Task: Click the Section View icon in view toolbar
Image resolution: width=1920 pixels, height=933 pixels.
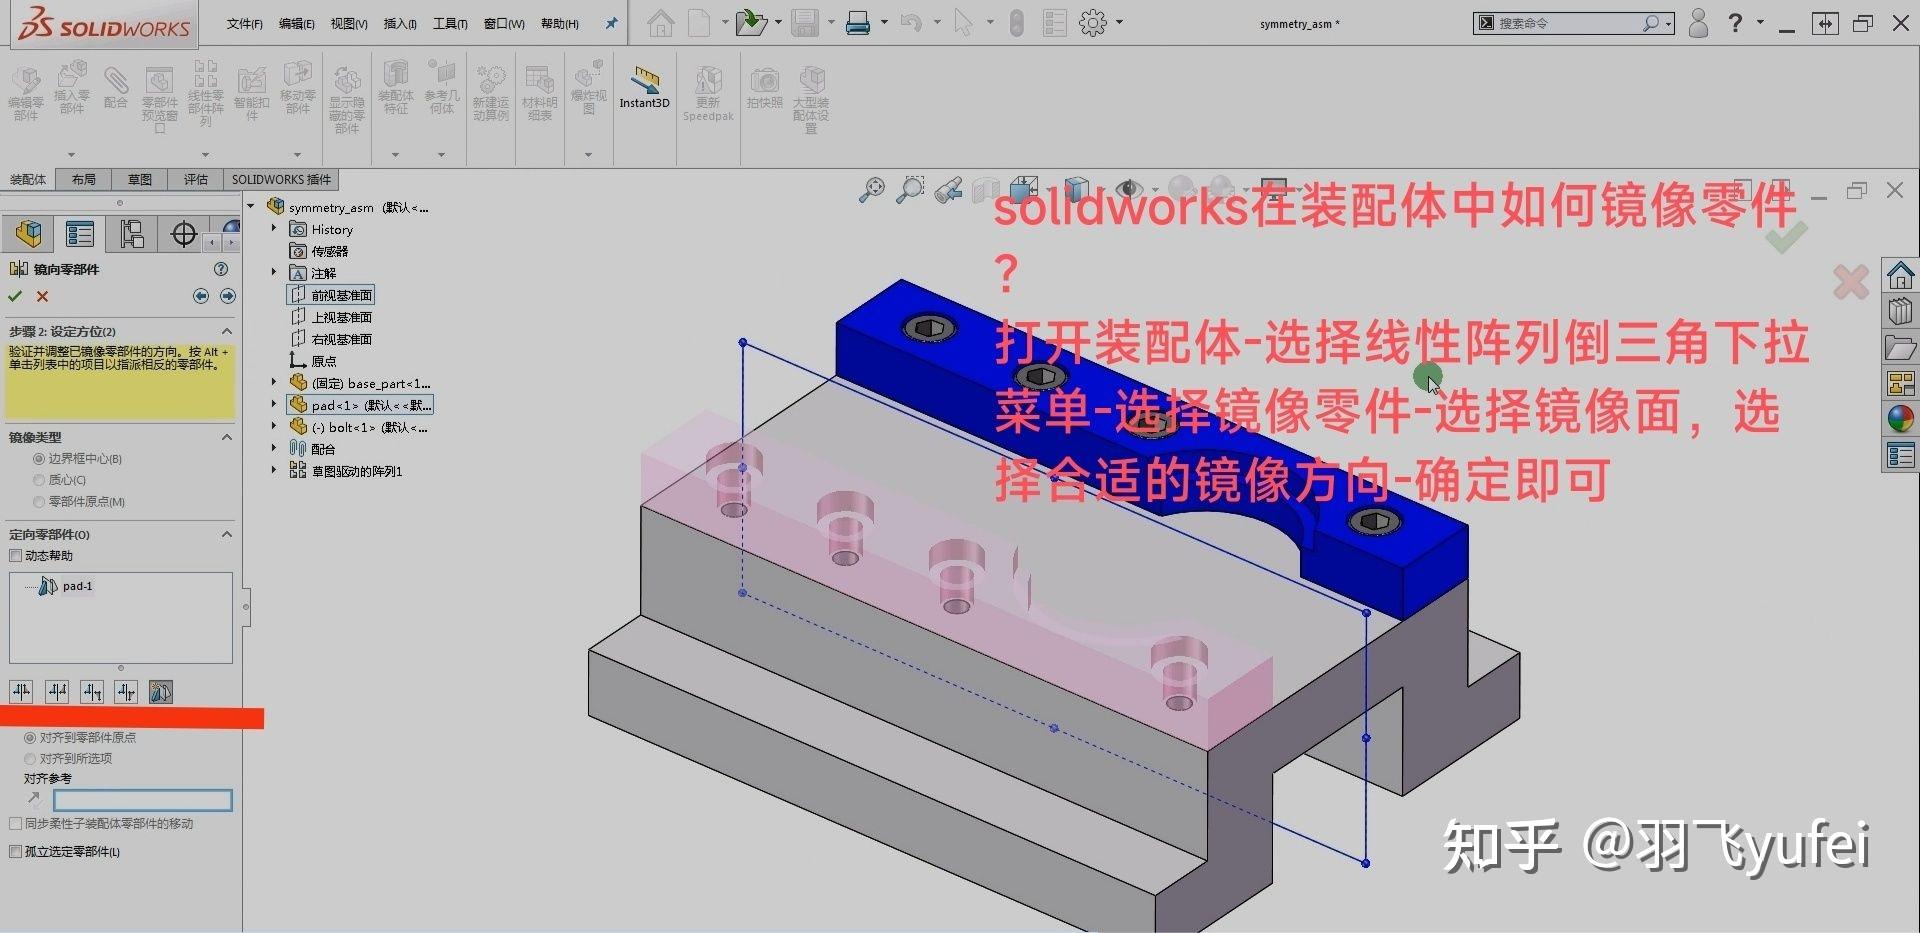Action: tap(986, 189)
